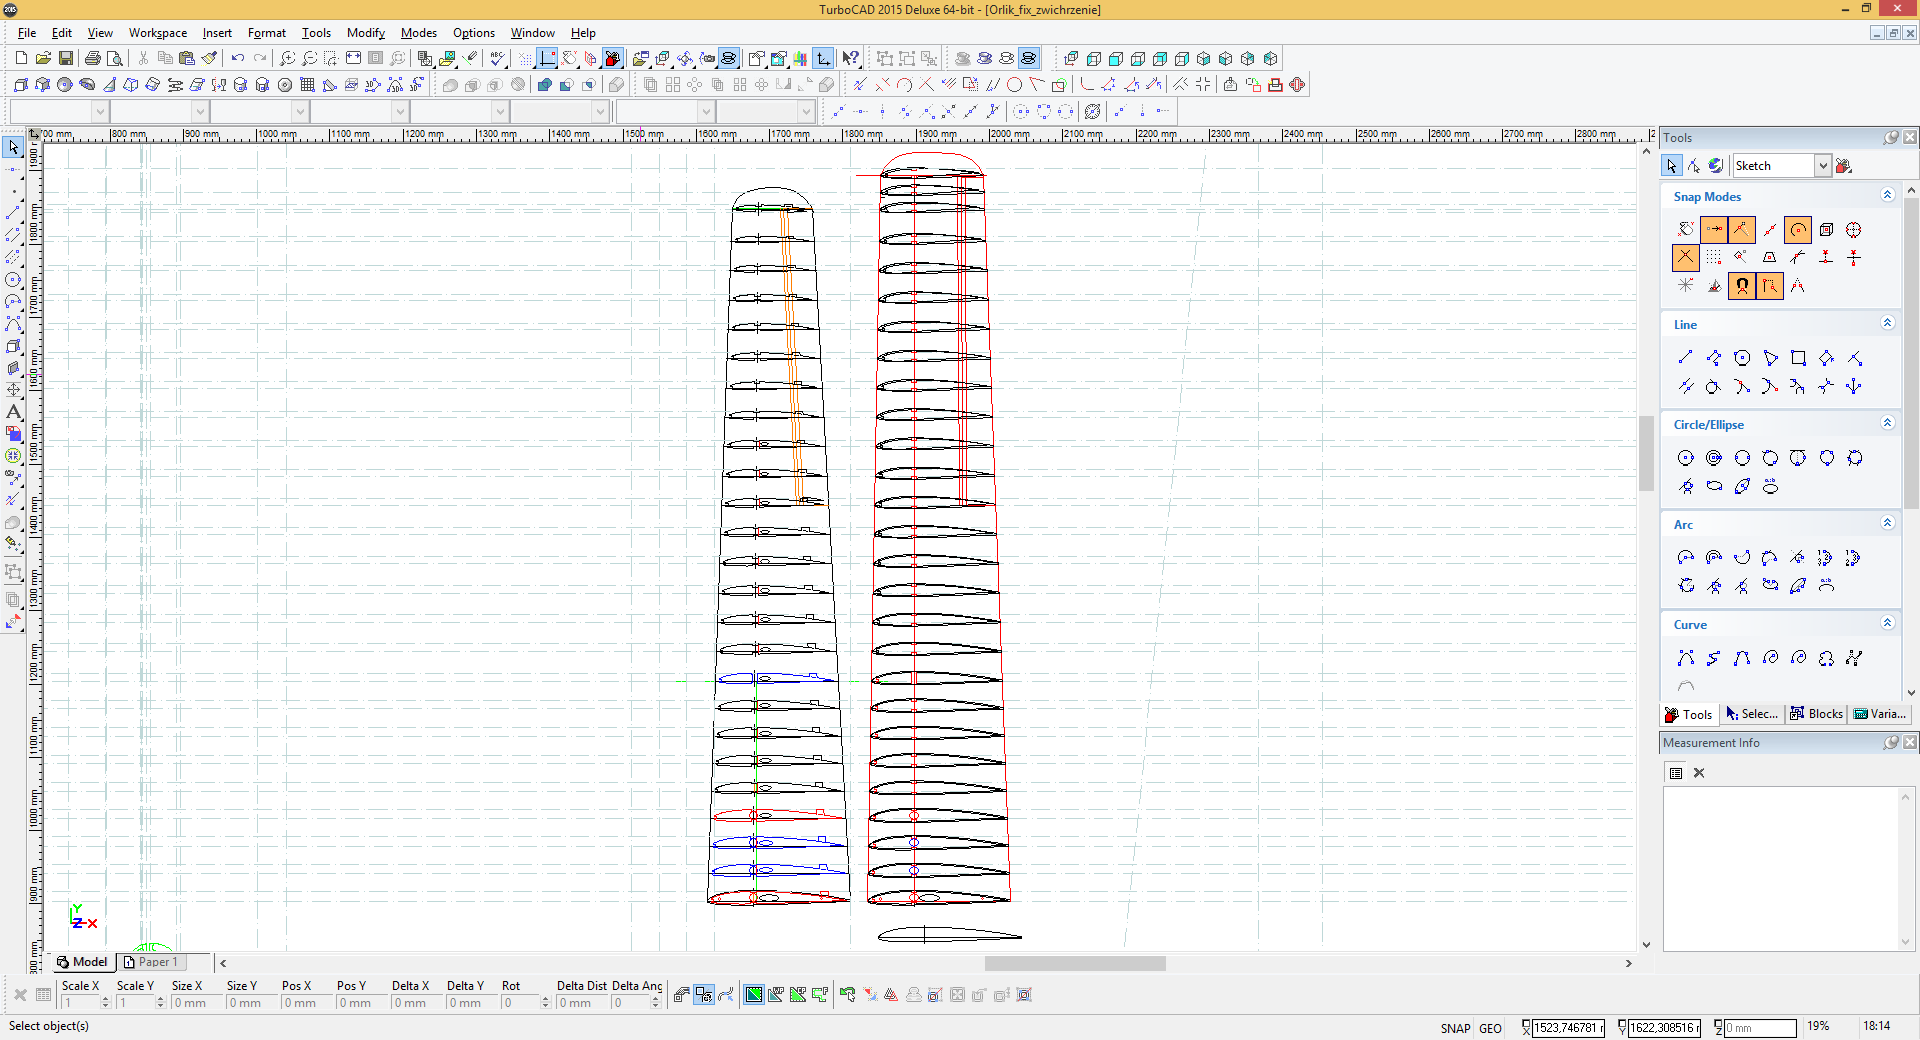Run the ABC spelling check tool

(x=497, y=59)
